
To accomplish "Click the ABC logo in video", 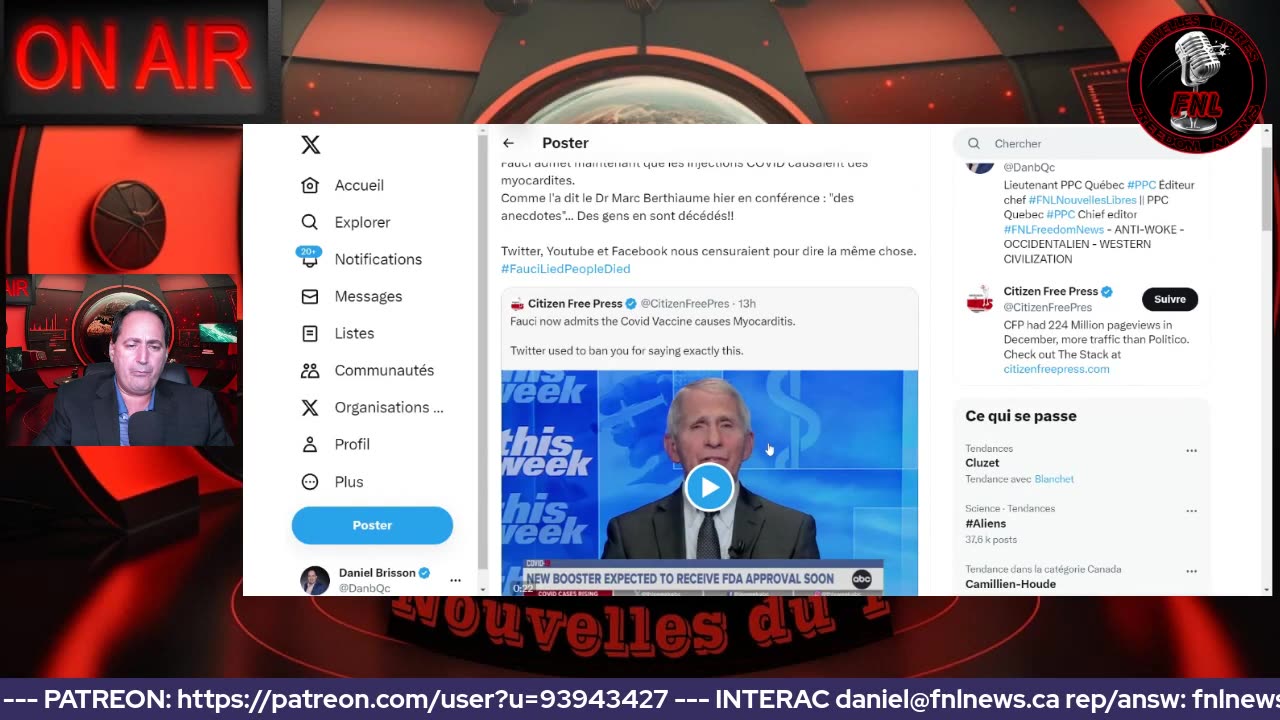I will coord(861,579).
